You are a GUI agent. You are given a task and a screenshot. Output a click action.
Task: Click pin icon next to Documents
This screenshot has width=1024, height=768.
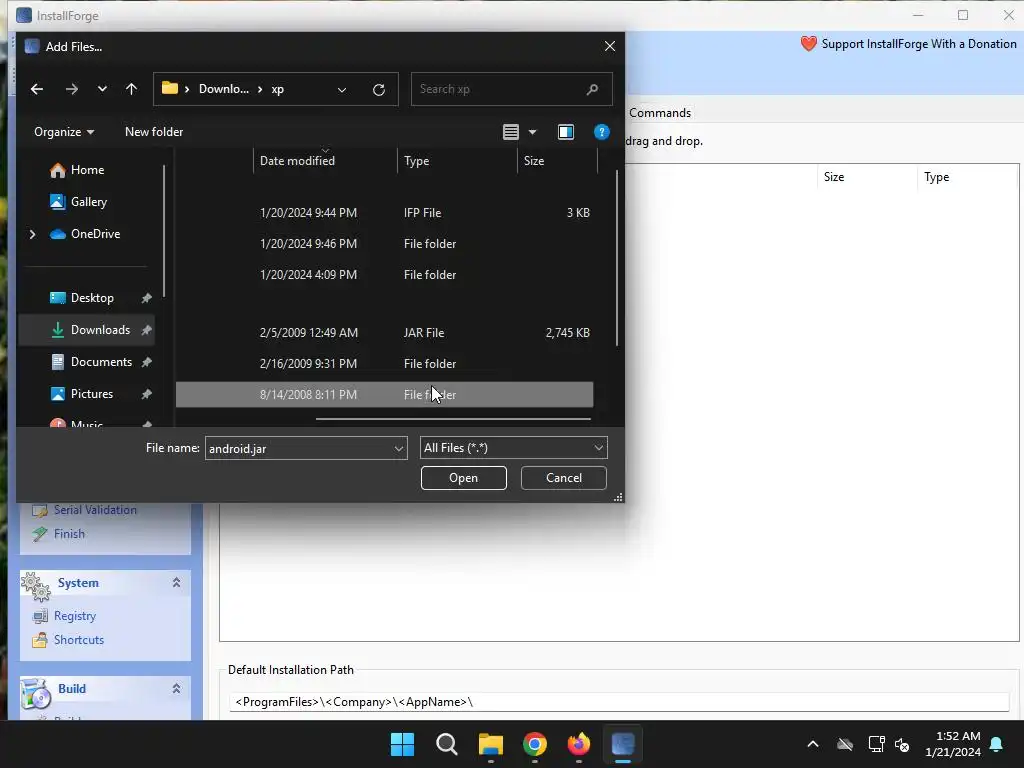pyautogui.click(x=146, y=362)
